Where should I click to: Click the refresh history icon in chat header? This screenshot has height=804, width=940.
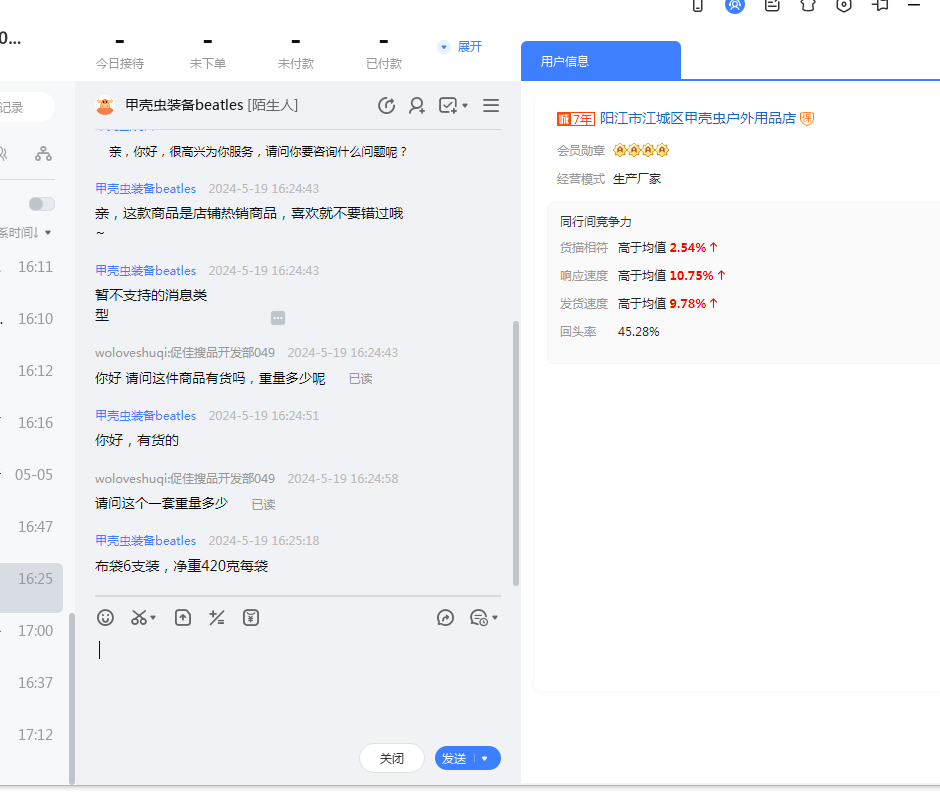(386, 106)
